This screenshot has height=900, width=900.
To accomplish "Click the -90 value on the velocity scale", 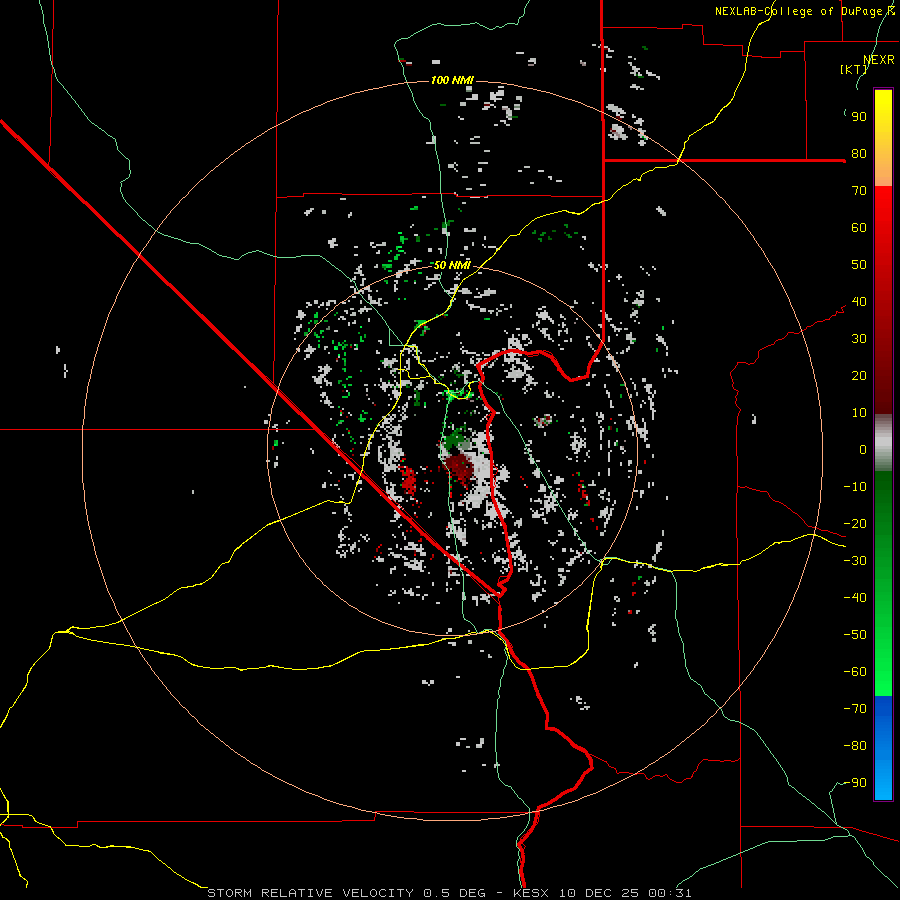I will click(x=855, y=783).
